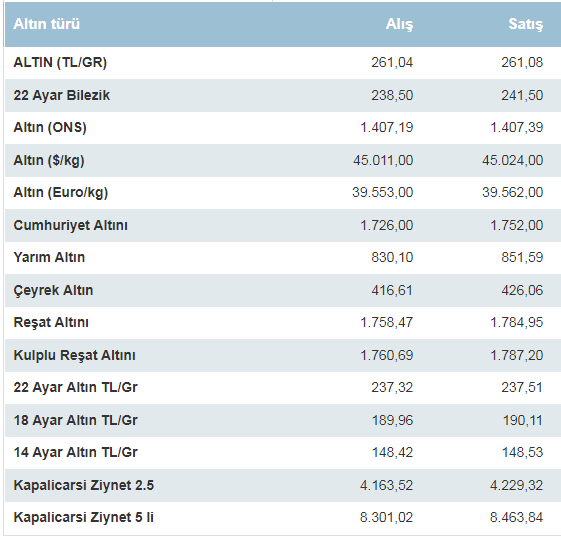Click the Cumhuriyet Altını alış price 1.726,00

click(386, 225)
